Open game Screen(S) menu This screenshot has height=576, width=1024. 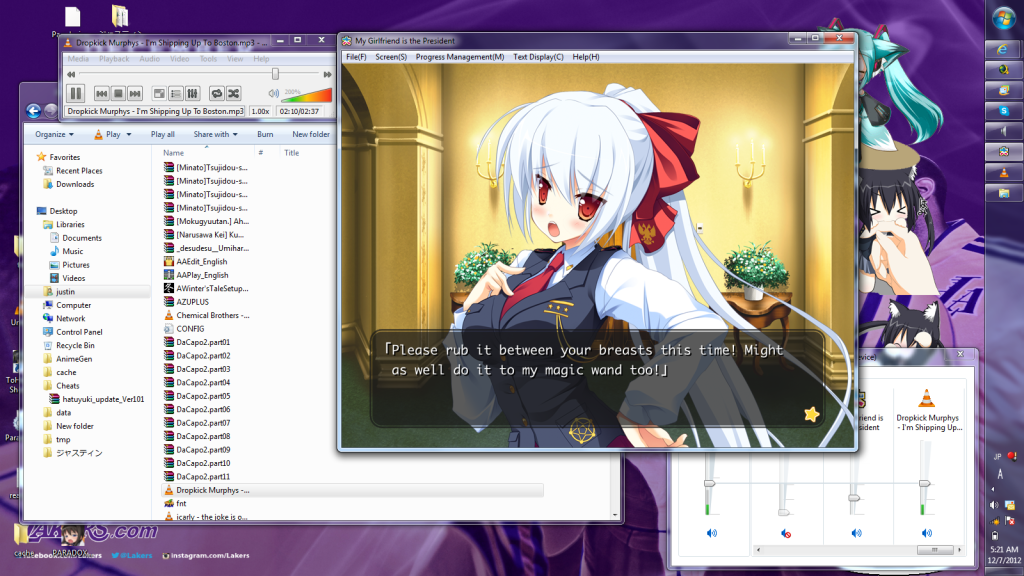tap(391, 57)
